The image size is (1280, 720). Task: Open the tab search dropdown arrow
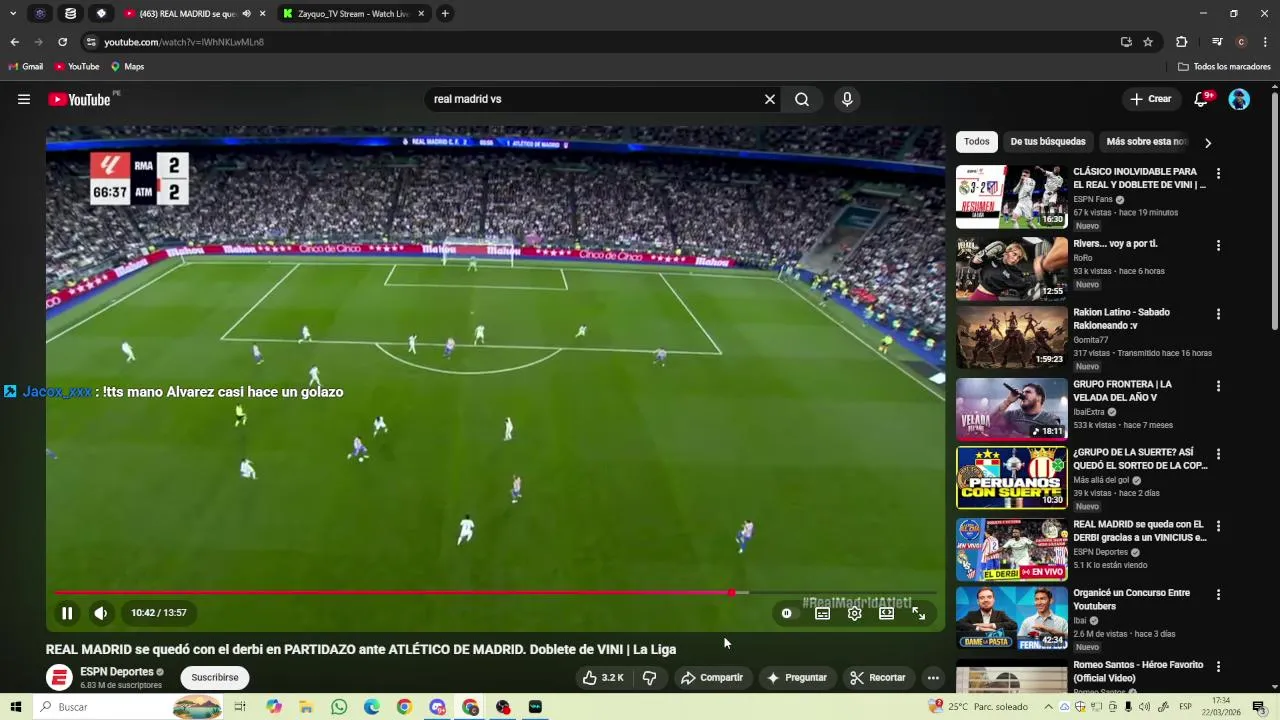point(12,14)
